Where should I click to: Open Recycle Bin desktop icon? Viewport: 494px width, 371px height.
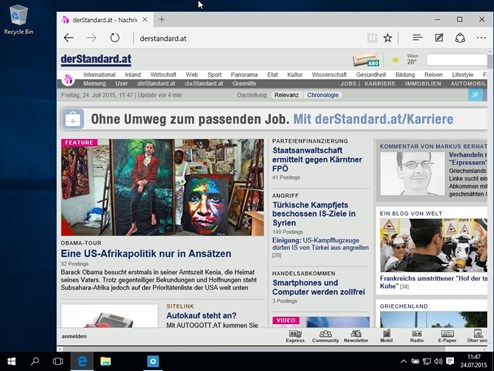19,20
